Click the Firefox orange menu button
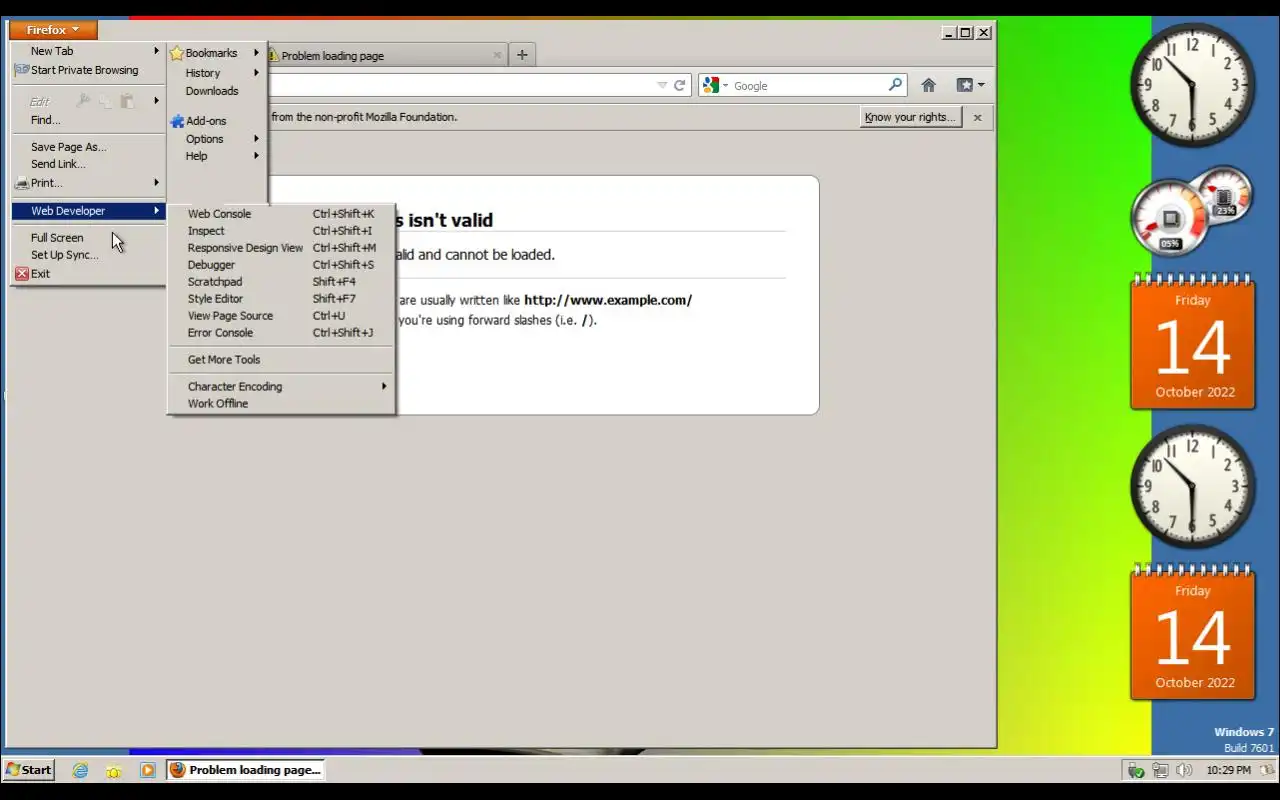 53,30
